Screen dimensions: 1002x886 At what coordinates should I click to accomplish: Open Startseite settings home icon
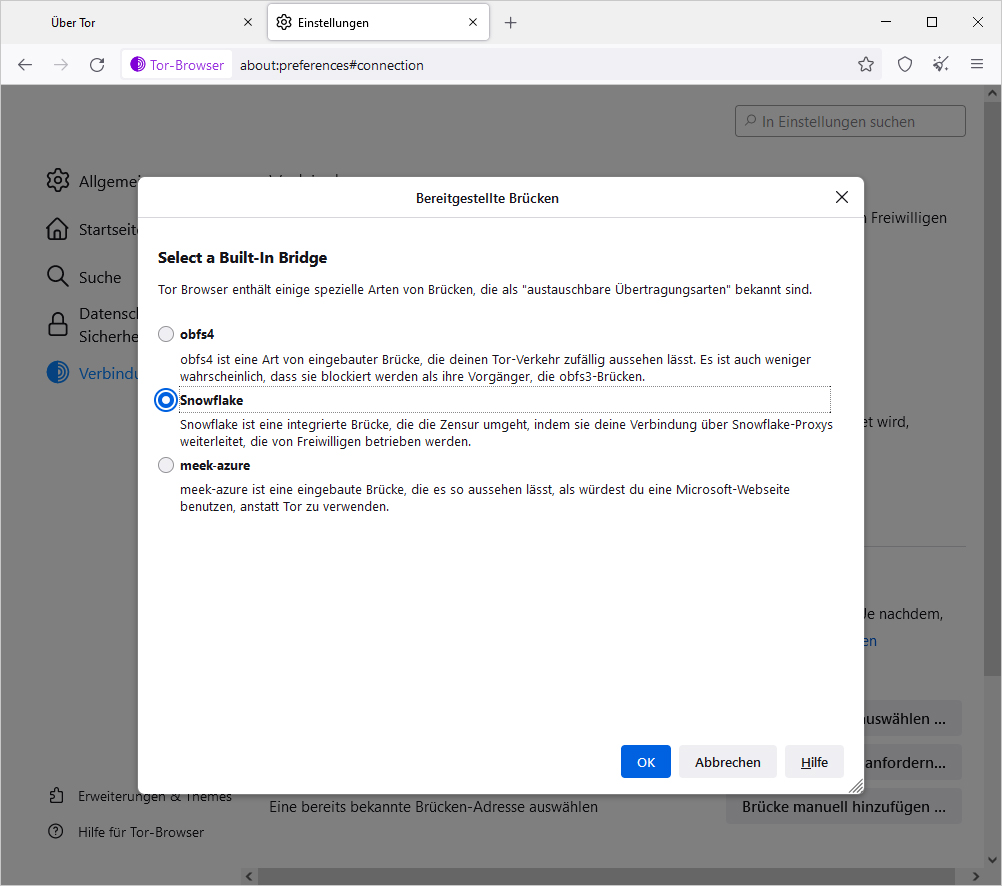[58, 229]
